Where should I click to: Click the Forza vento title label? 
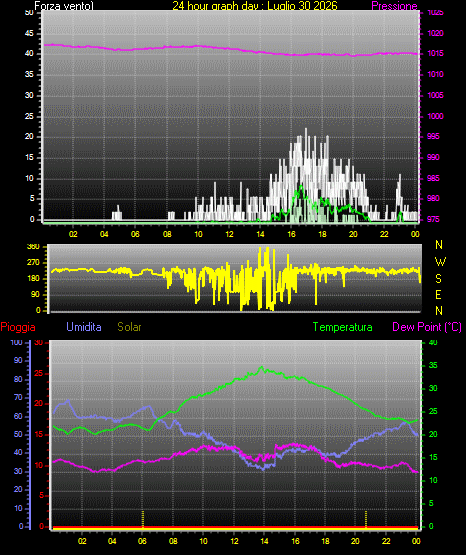(64, 6)
